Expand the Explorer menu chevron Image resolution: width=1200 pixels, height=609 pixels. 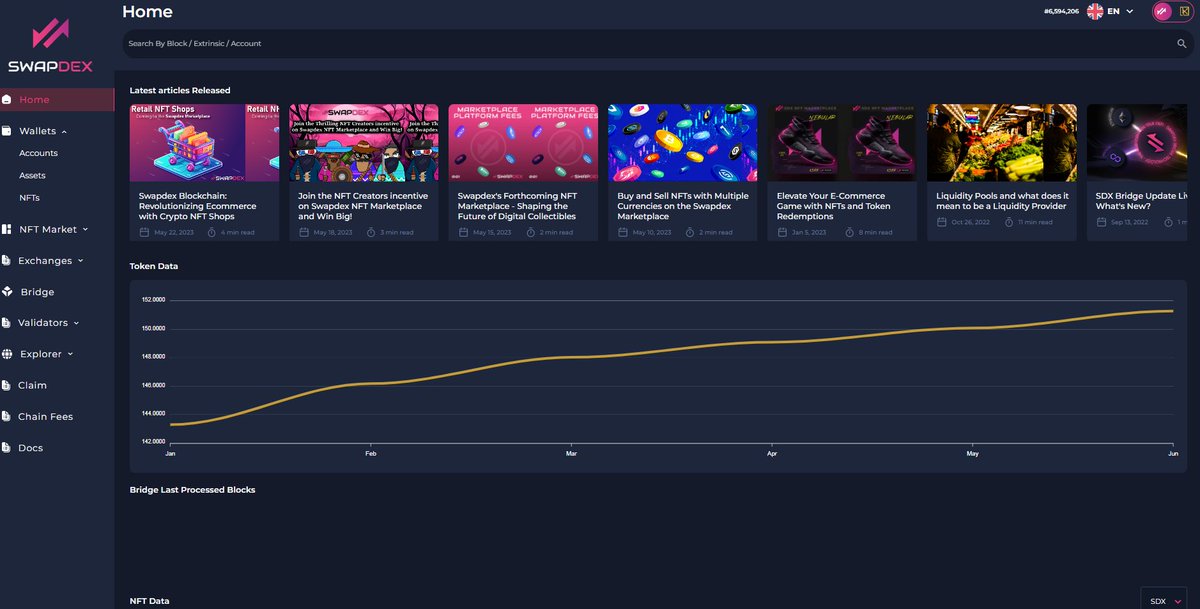point(70,354)
